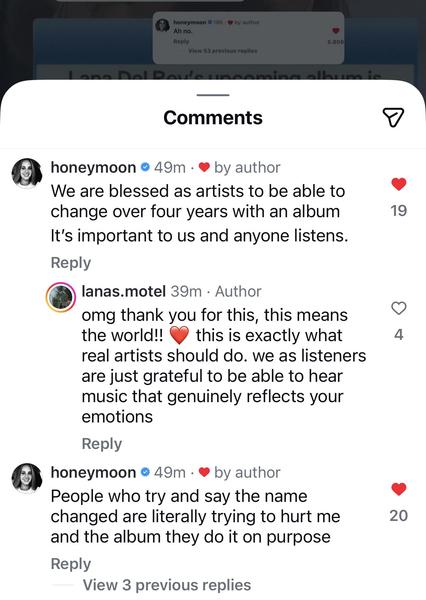
Task: Expand View 3 previous replies
Action: pyautogui.click(x=167, y=585)
